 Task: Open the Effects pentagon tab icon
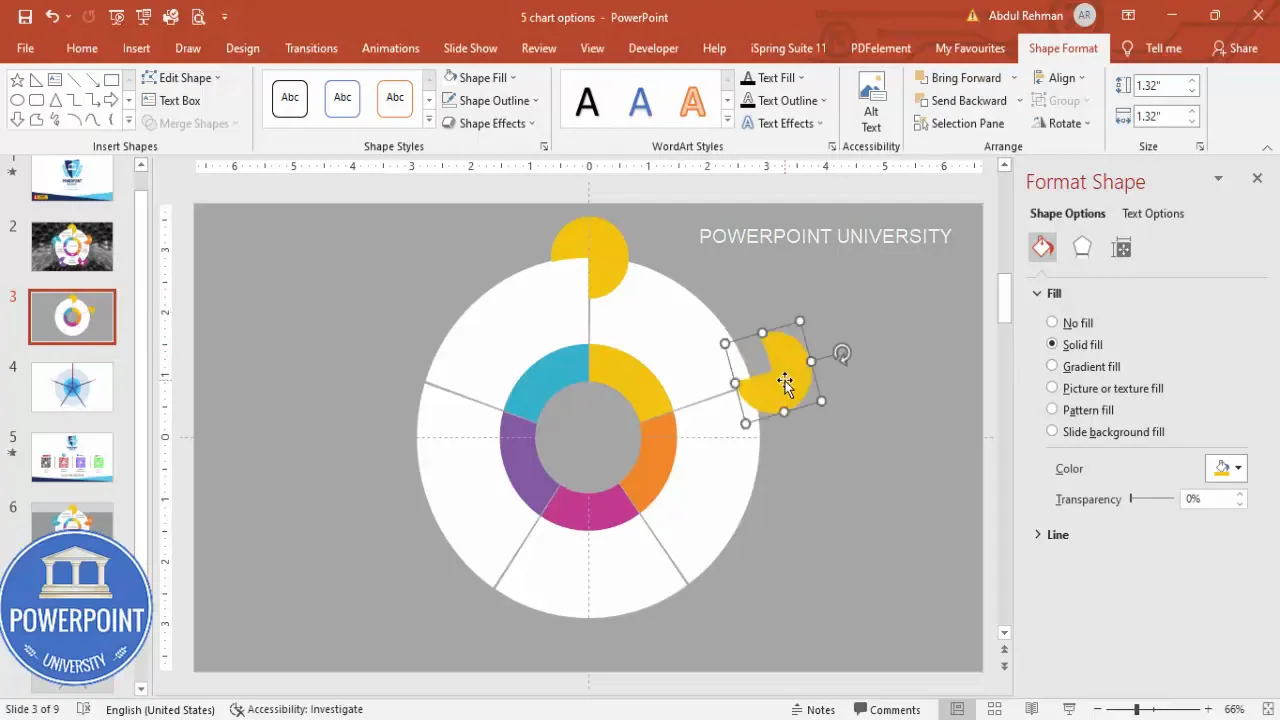click(1082, 248)
